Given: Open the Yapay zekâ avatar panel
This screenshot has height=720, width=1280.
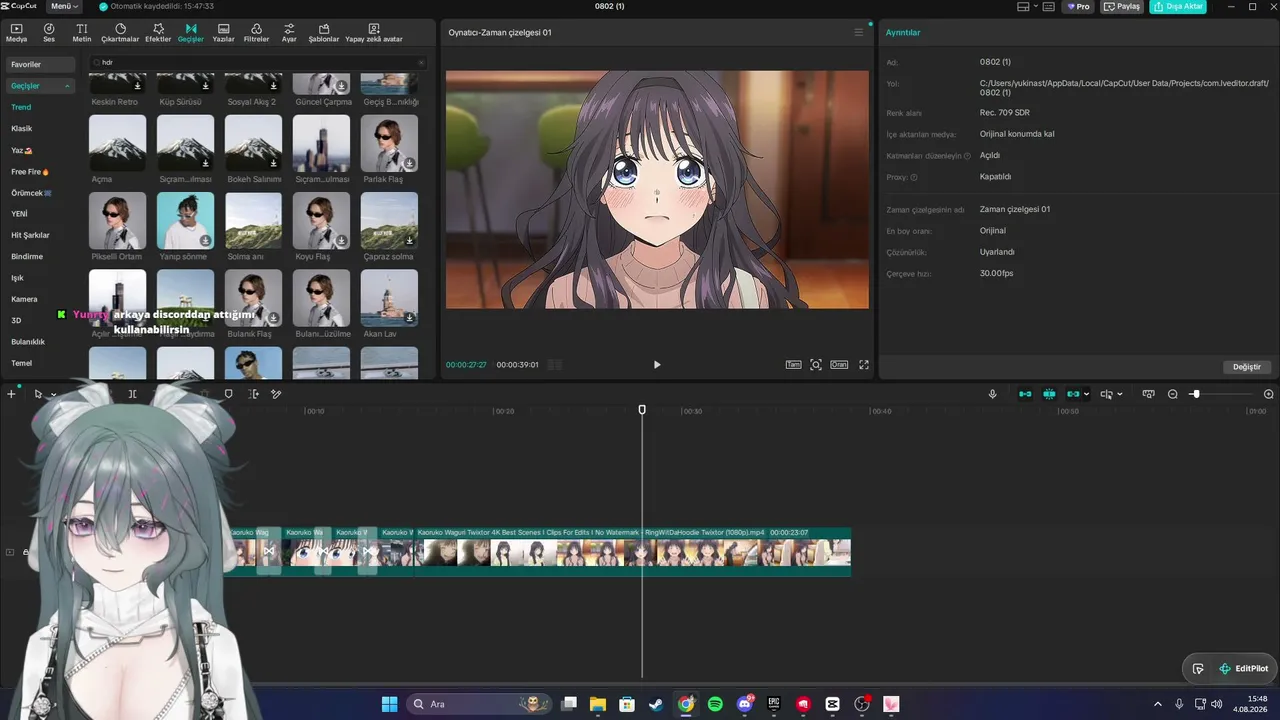Looking at the screenshot, I should pyautogui.click(x=374, y=33).
